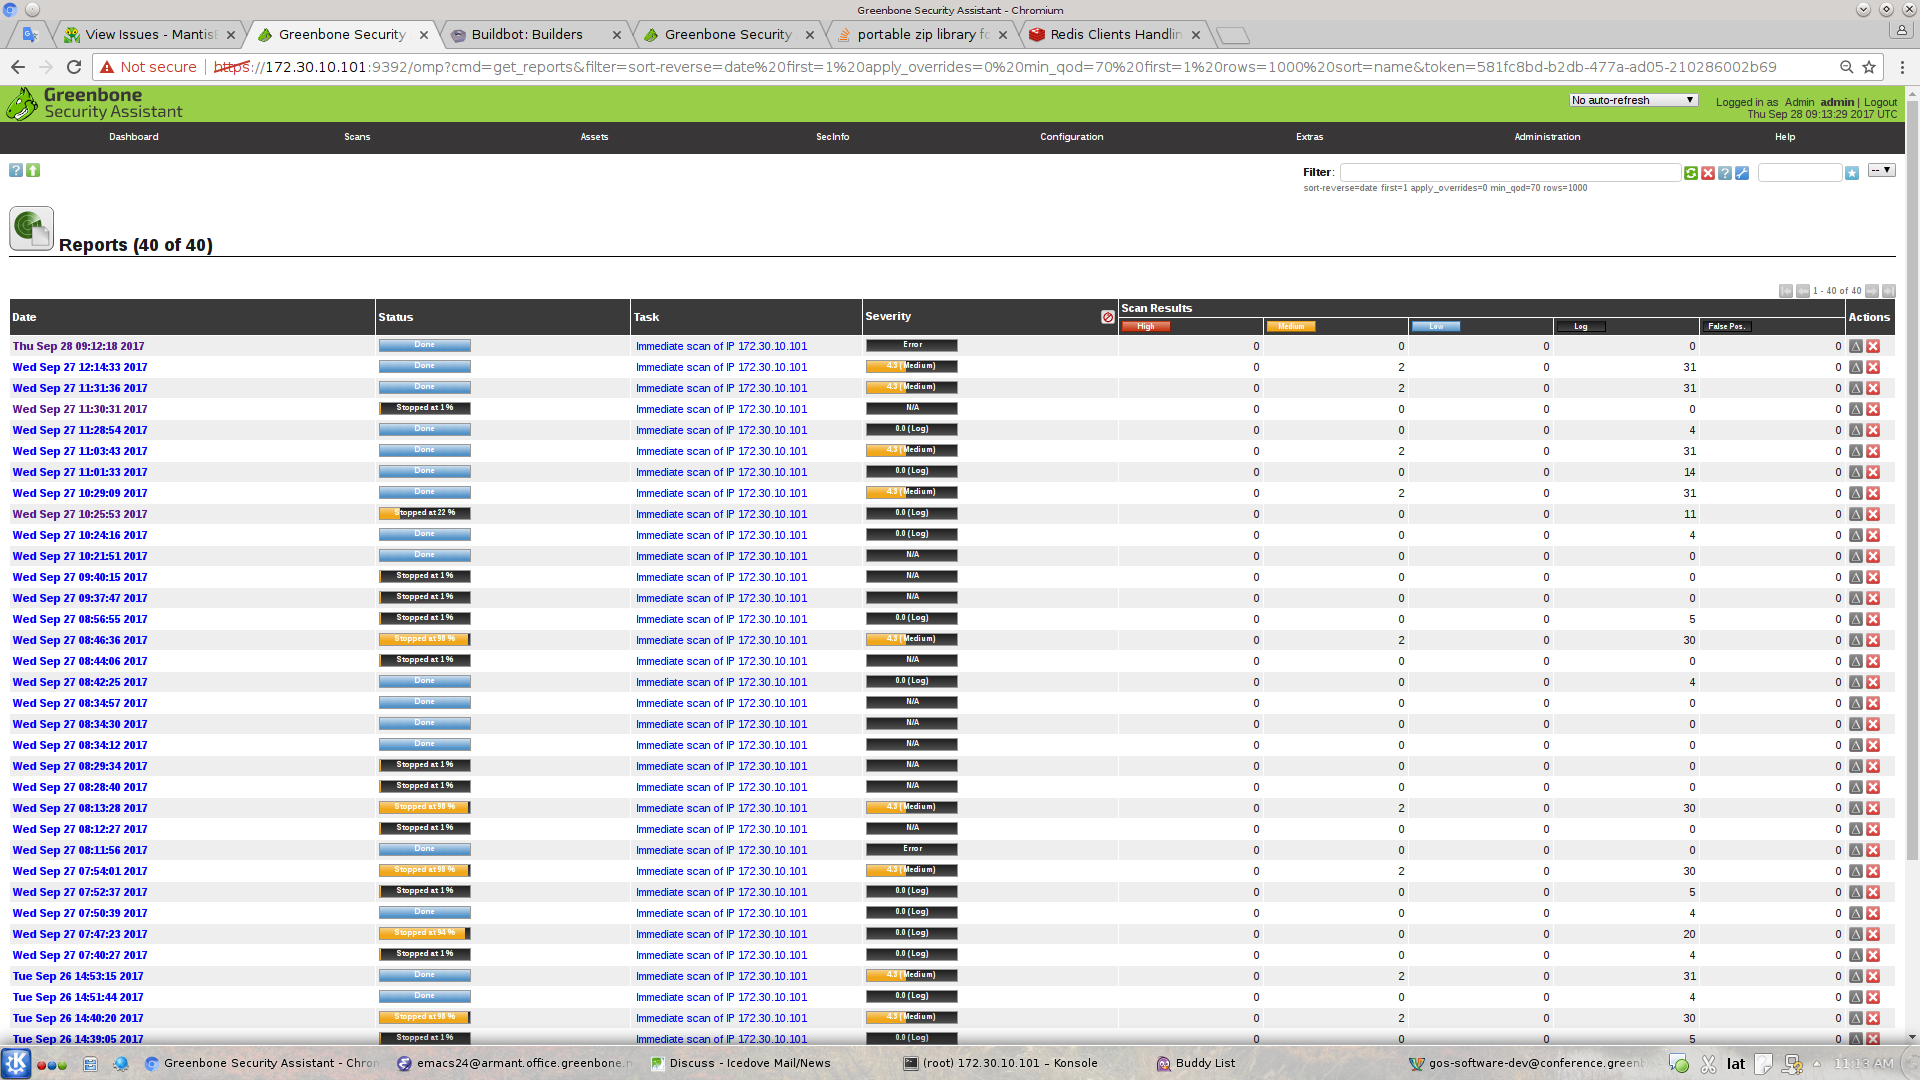
Task: Delete the Thu Sep 28 09:12:18 report
Action: coord(1873,346)
